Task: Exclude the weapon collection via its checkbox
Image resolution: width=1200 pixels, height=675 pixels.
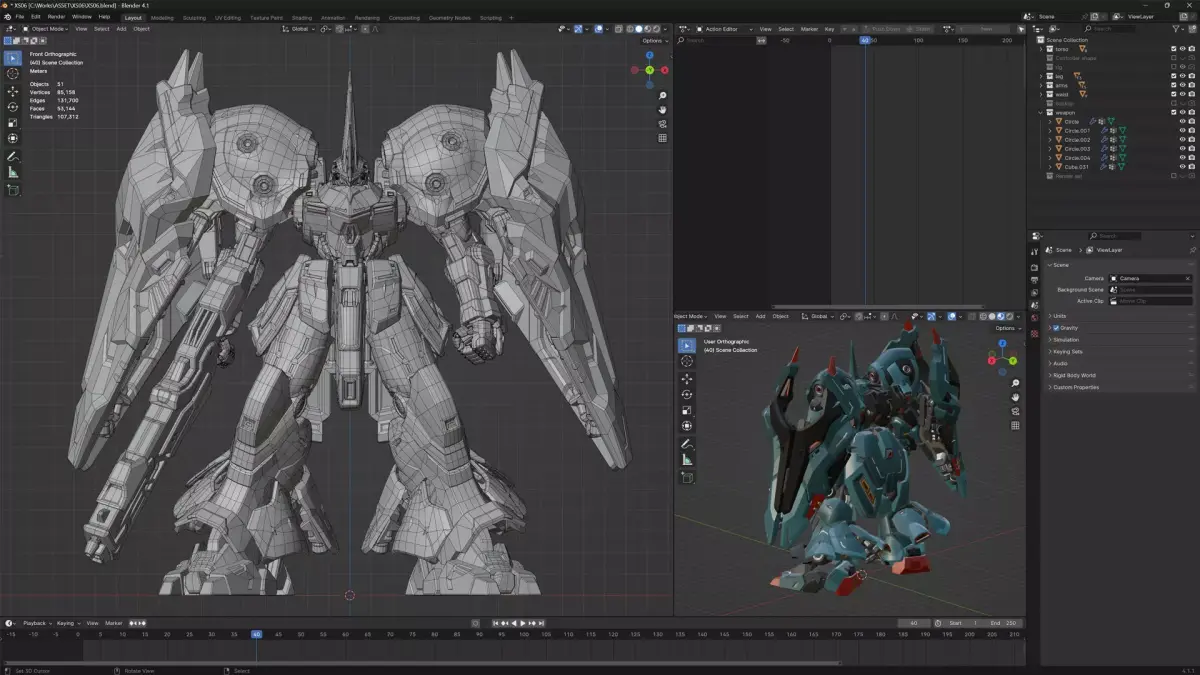Action: [1173, 112]
